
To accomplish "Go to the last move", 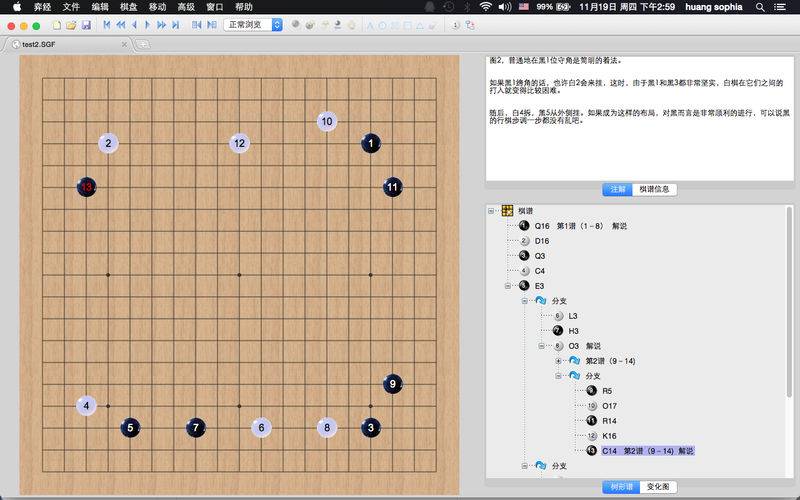I will tap(176, 25).
